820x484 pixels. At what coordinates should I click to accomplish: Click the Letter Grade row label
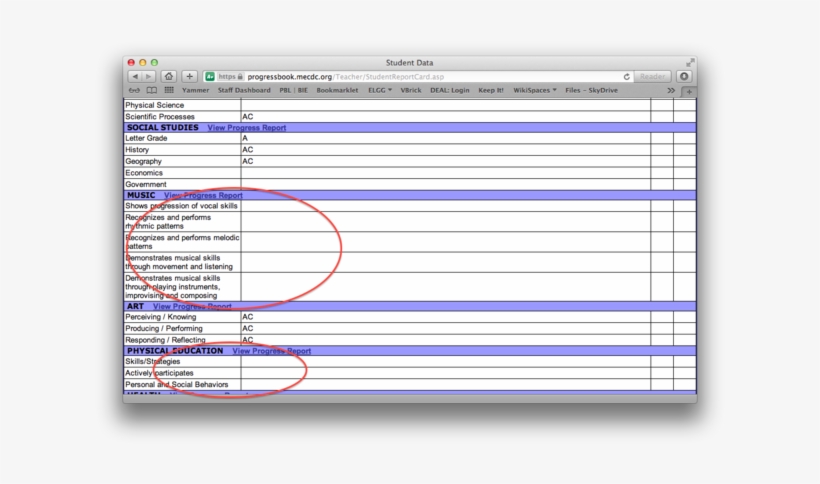pos(146,138)
